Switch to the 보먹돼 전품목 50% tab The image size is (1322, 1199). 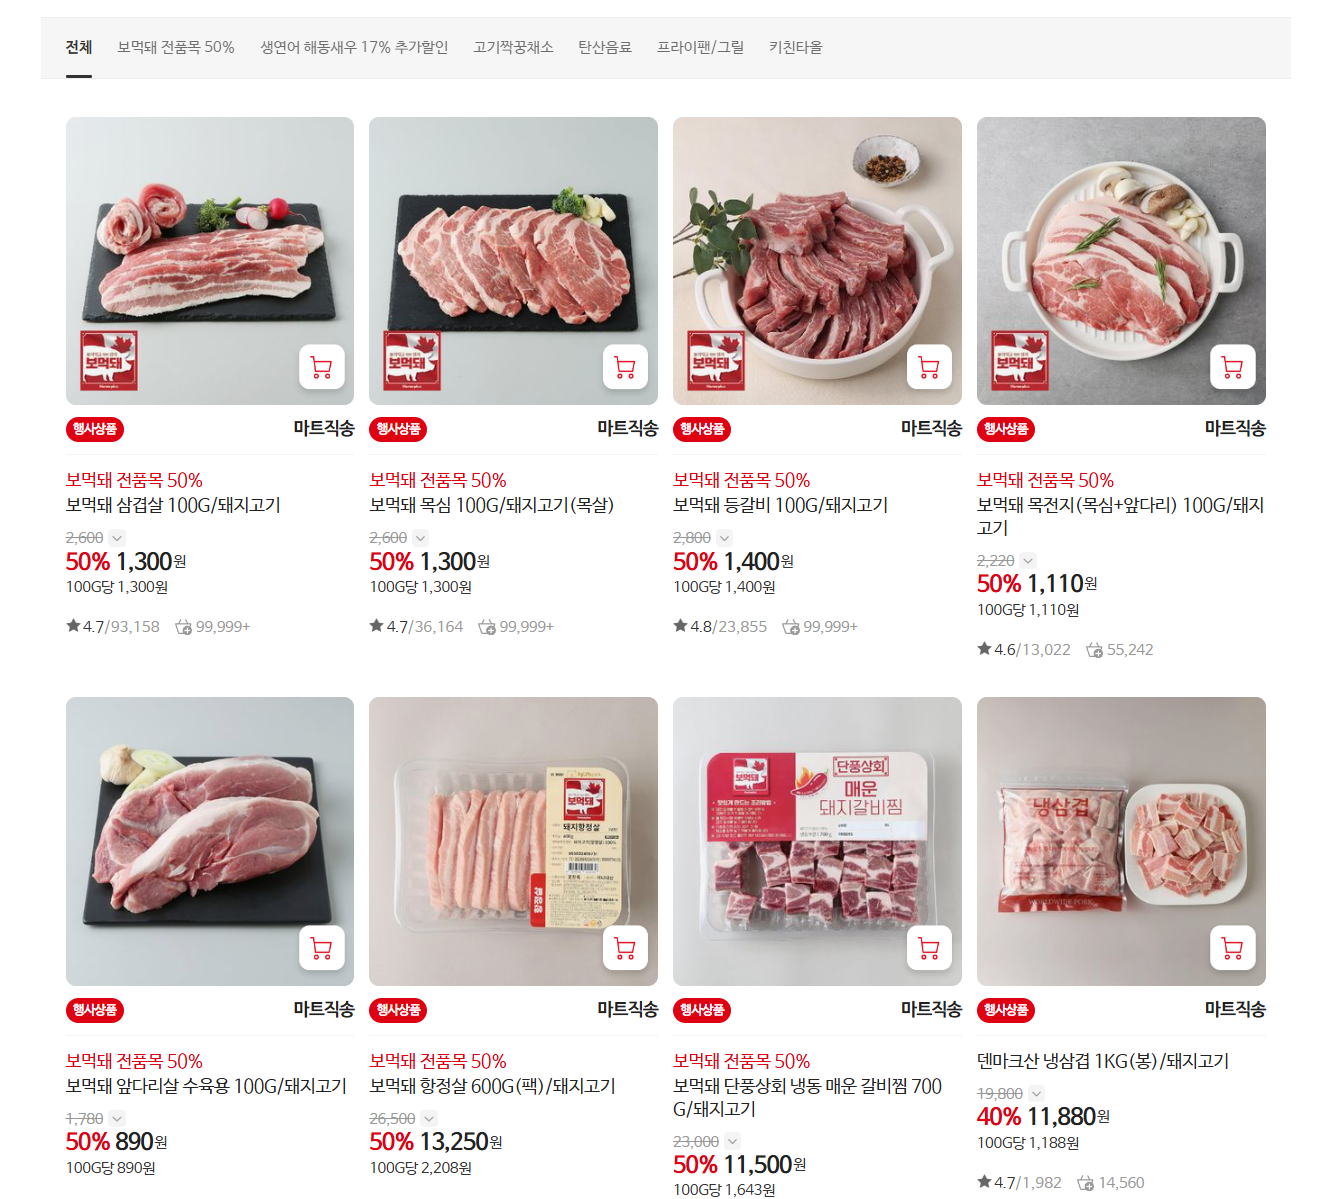[176, 47]
